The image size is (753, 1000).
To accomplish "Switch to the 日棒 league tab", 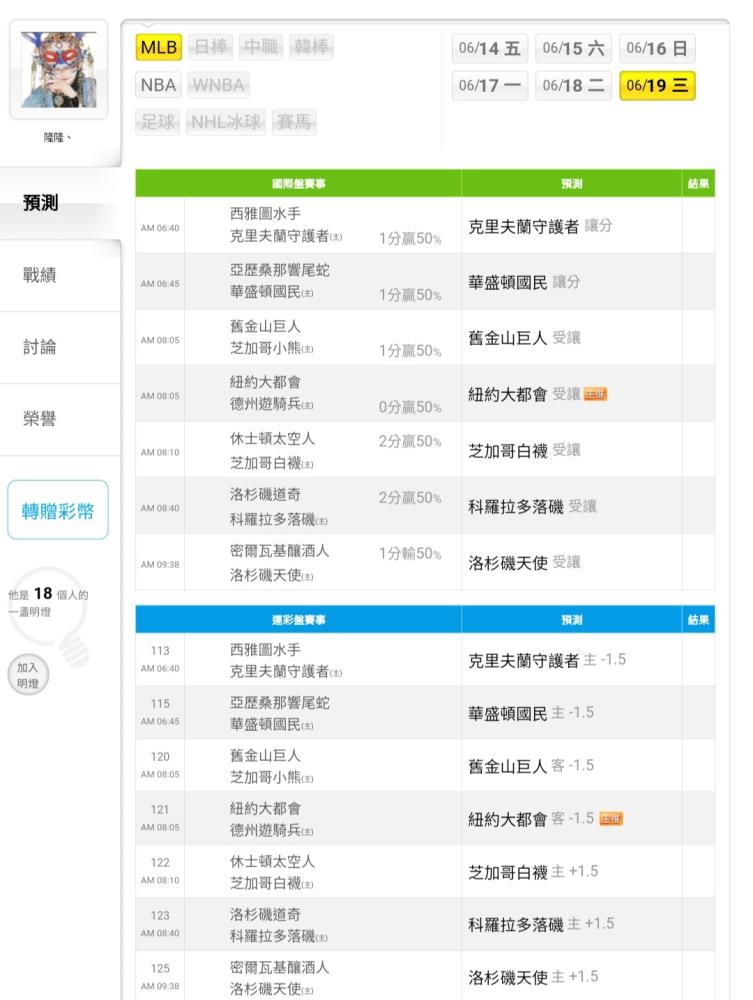I will click(x=210, y=47).
